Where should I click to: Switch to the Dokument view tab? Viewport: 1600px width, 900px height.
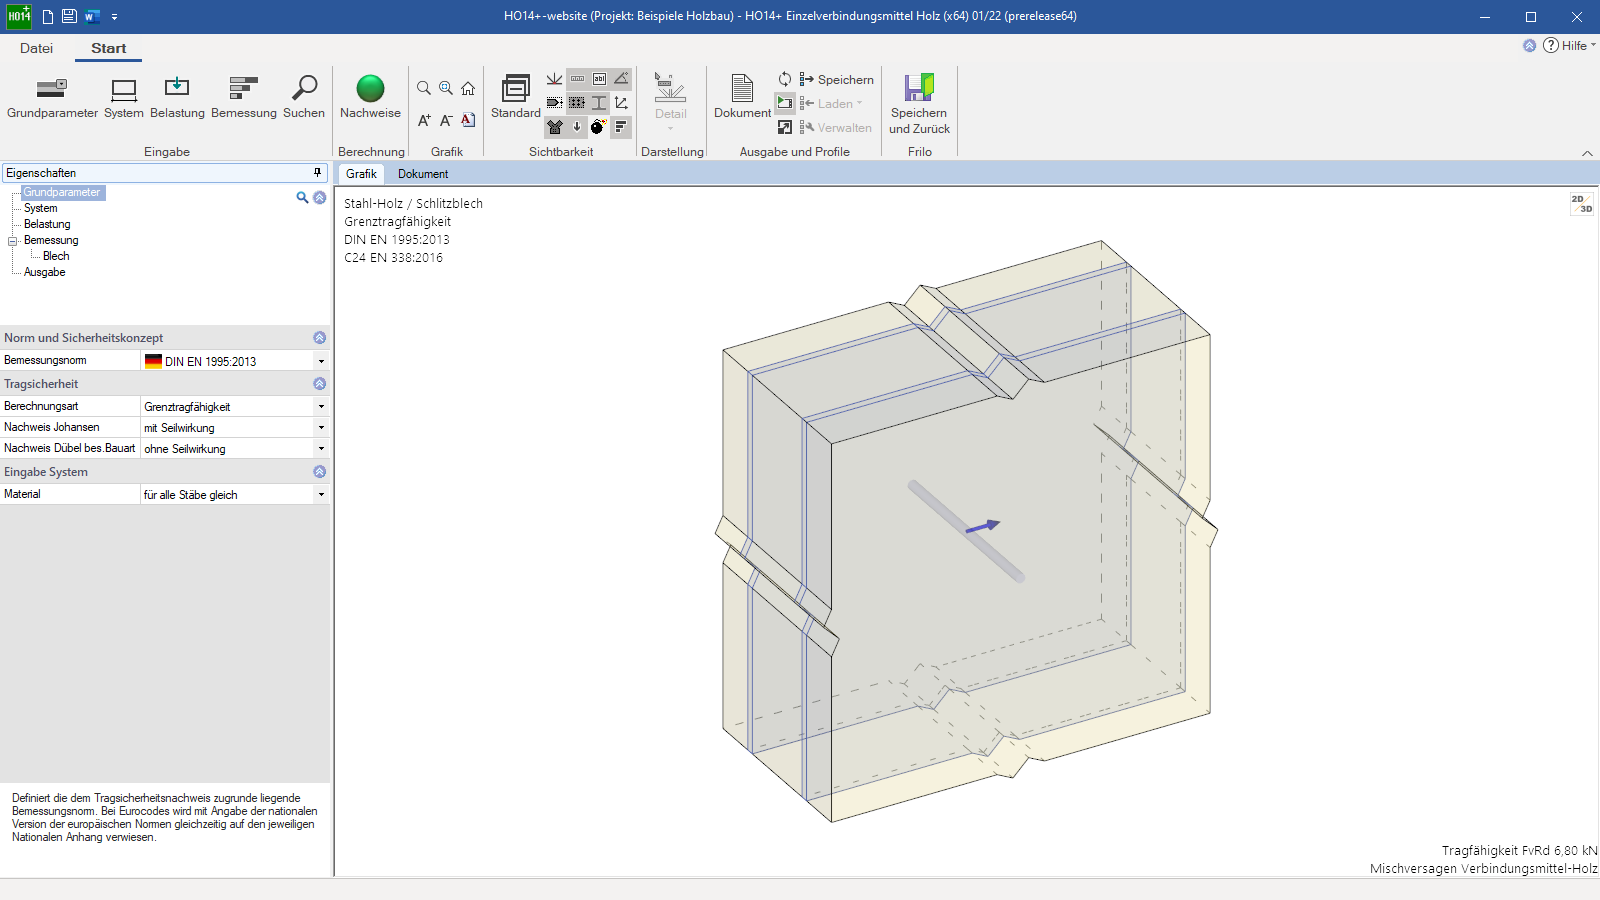click(423, 174)
